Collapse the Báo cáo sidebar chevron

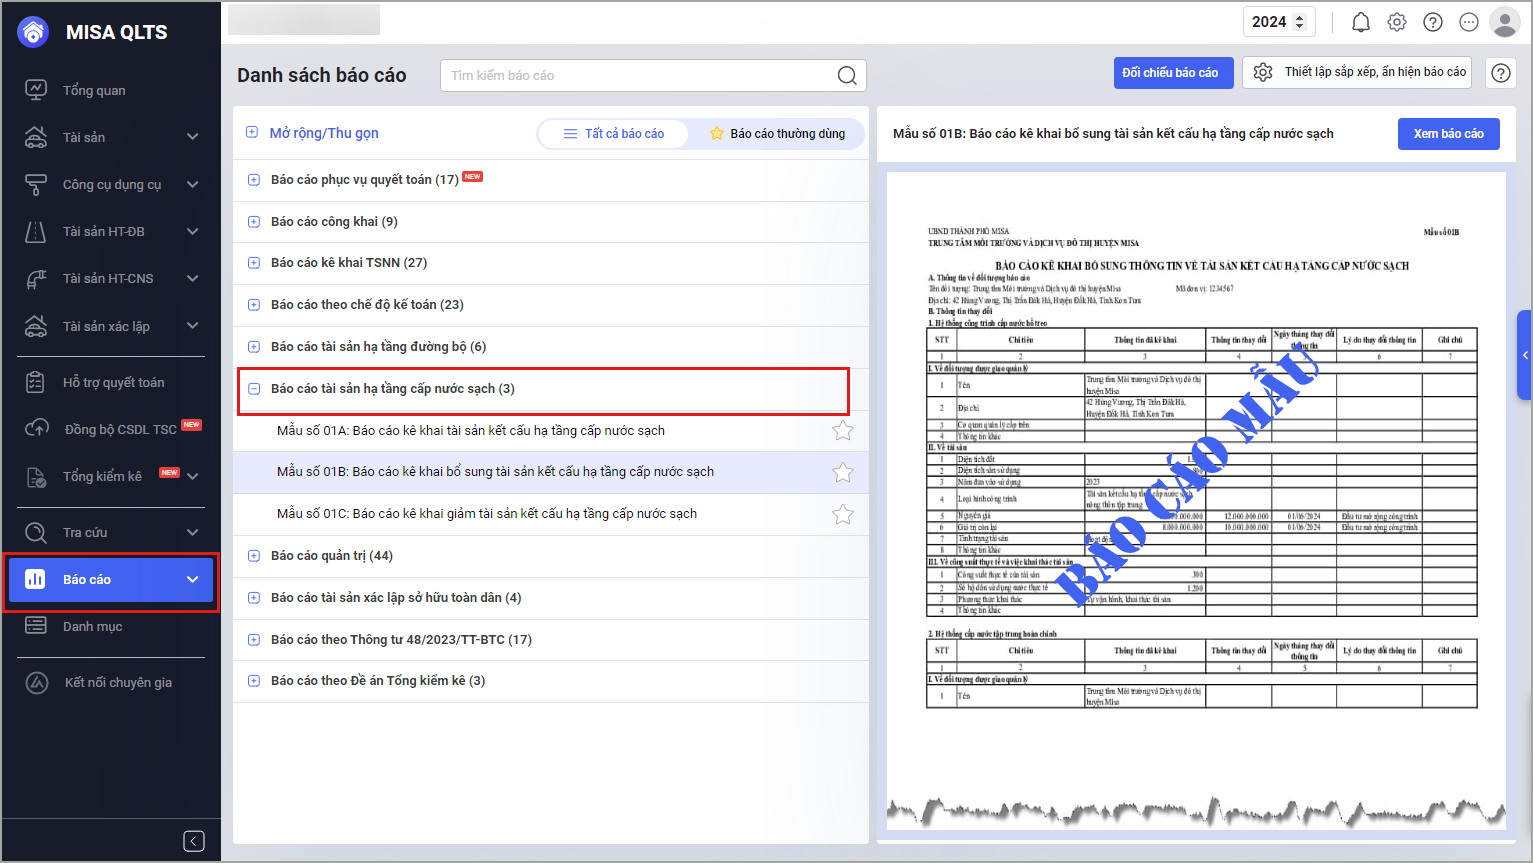(193, 579)
